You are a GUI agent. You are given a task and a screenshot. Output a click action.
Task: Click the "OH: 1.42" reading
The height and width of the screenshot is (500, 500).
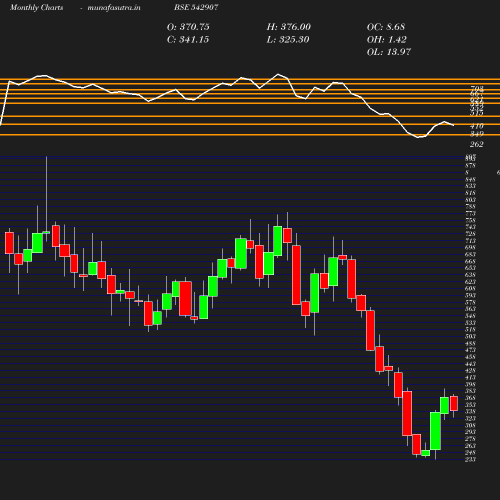pyautogui.click(x=387, y=40)
